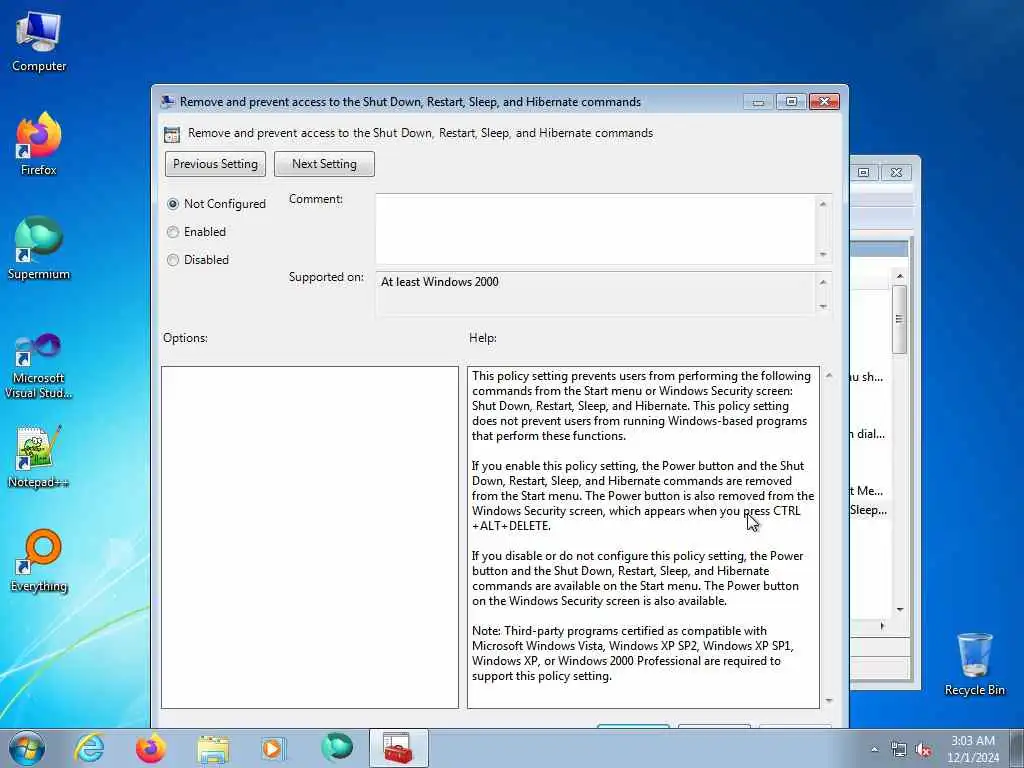This screenshot has width=1024, height=768.
Task: Click Comment box scroll down arrow
Action: point(823,255)
